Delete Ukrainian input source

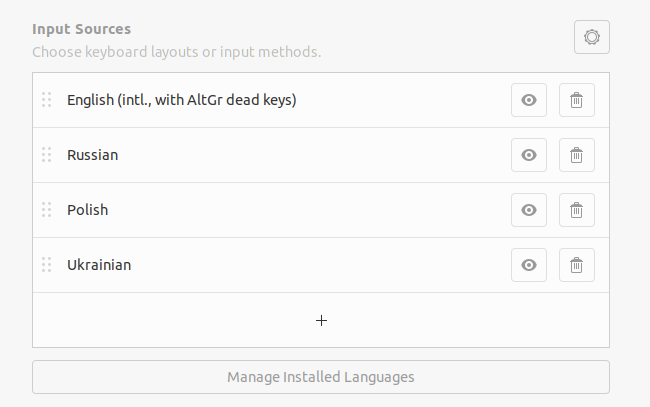[576, 265]
